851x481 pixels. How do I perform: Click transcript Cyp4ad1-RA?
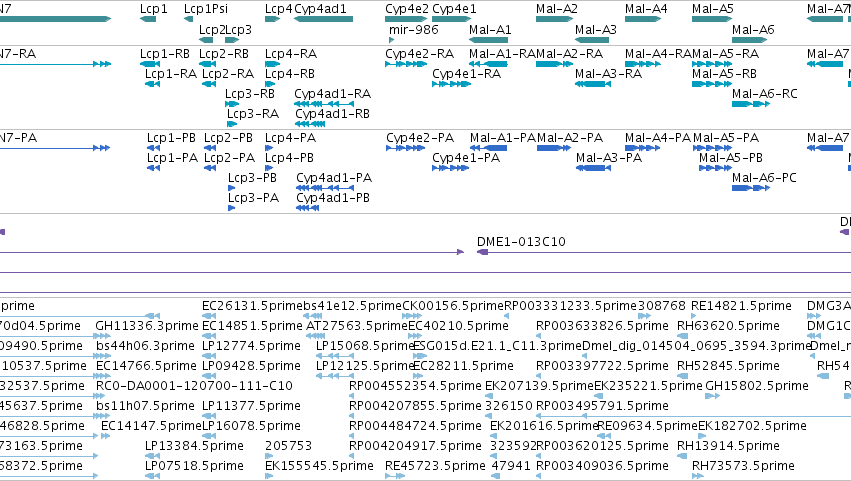click(x=324, y=104)
